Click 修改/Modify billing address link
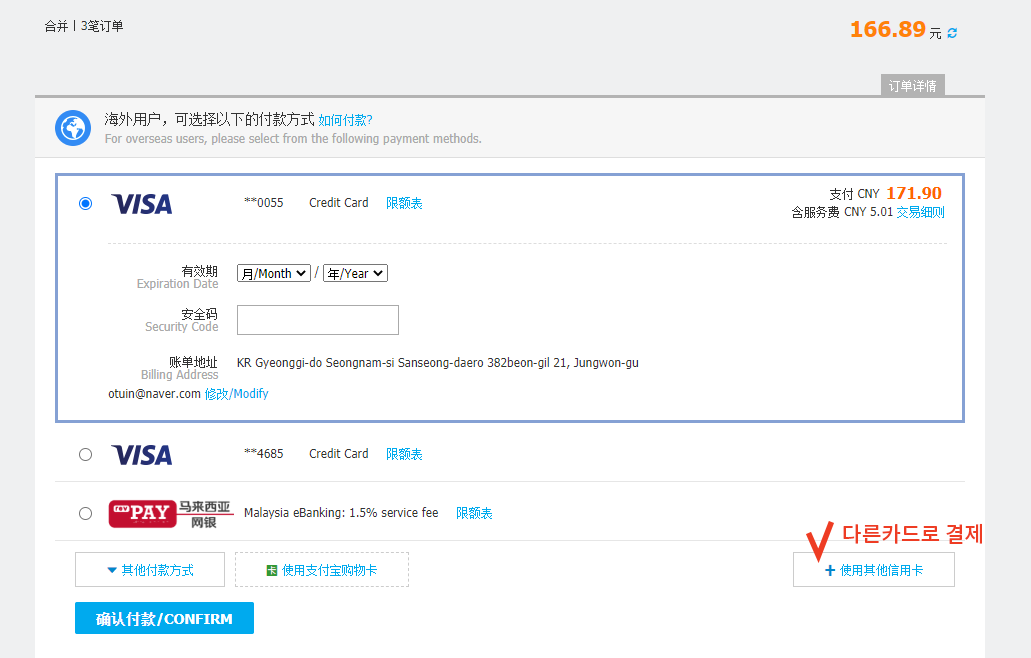Viewport: 1031px width, 658px height. click(237, 394)
